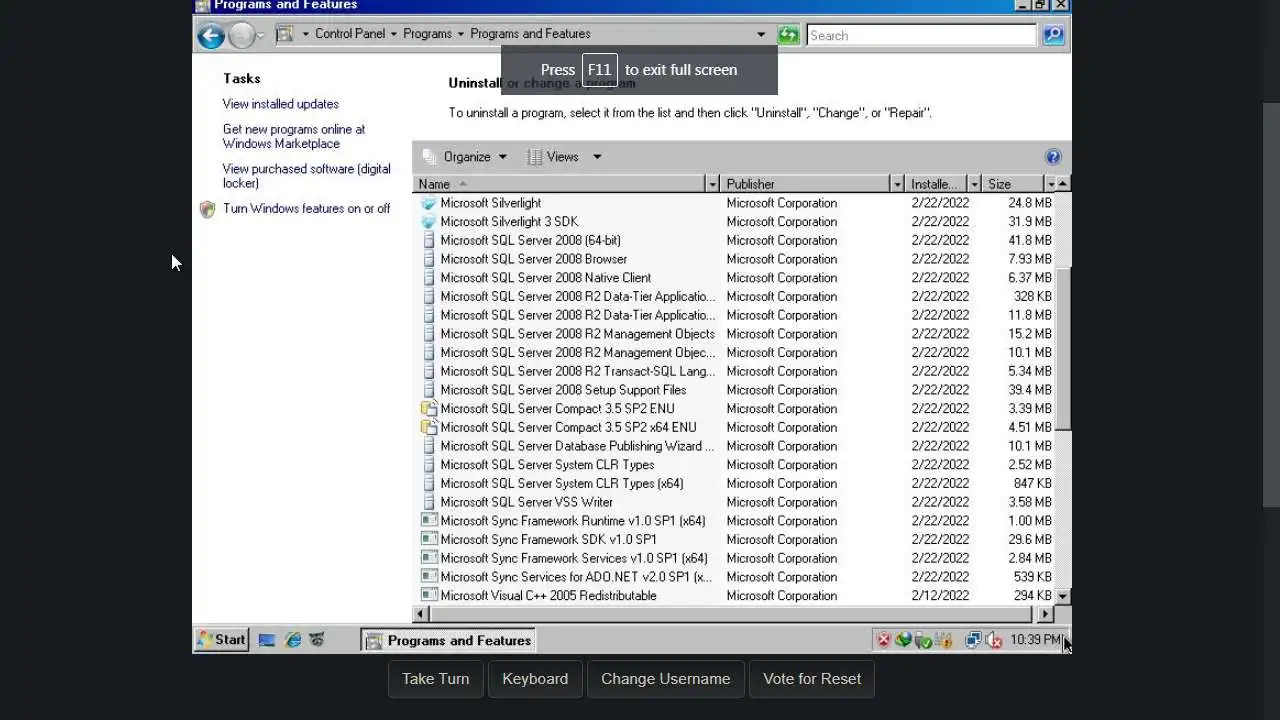Click the shield icon beside Turn Windows features
Image resolution: width=1280 pixels, height=720 pixels.
point(207,209)
